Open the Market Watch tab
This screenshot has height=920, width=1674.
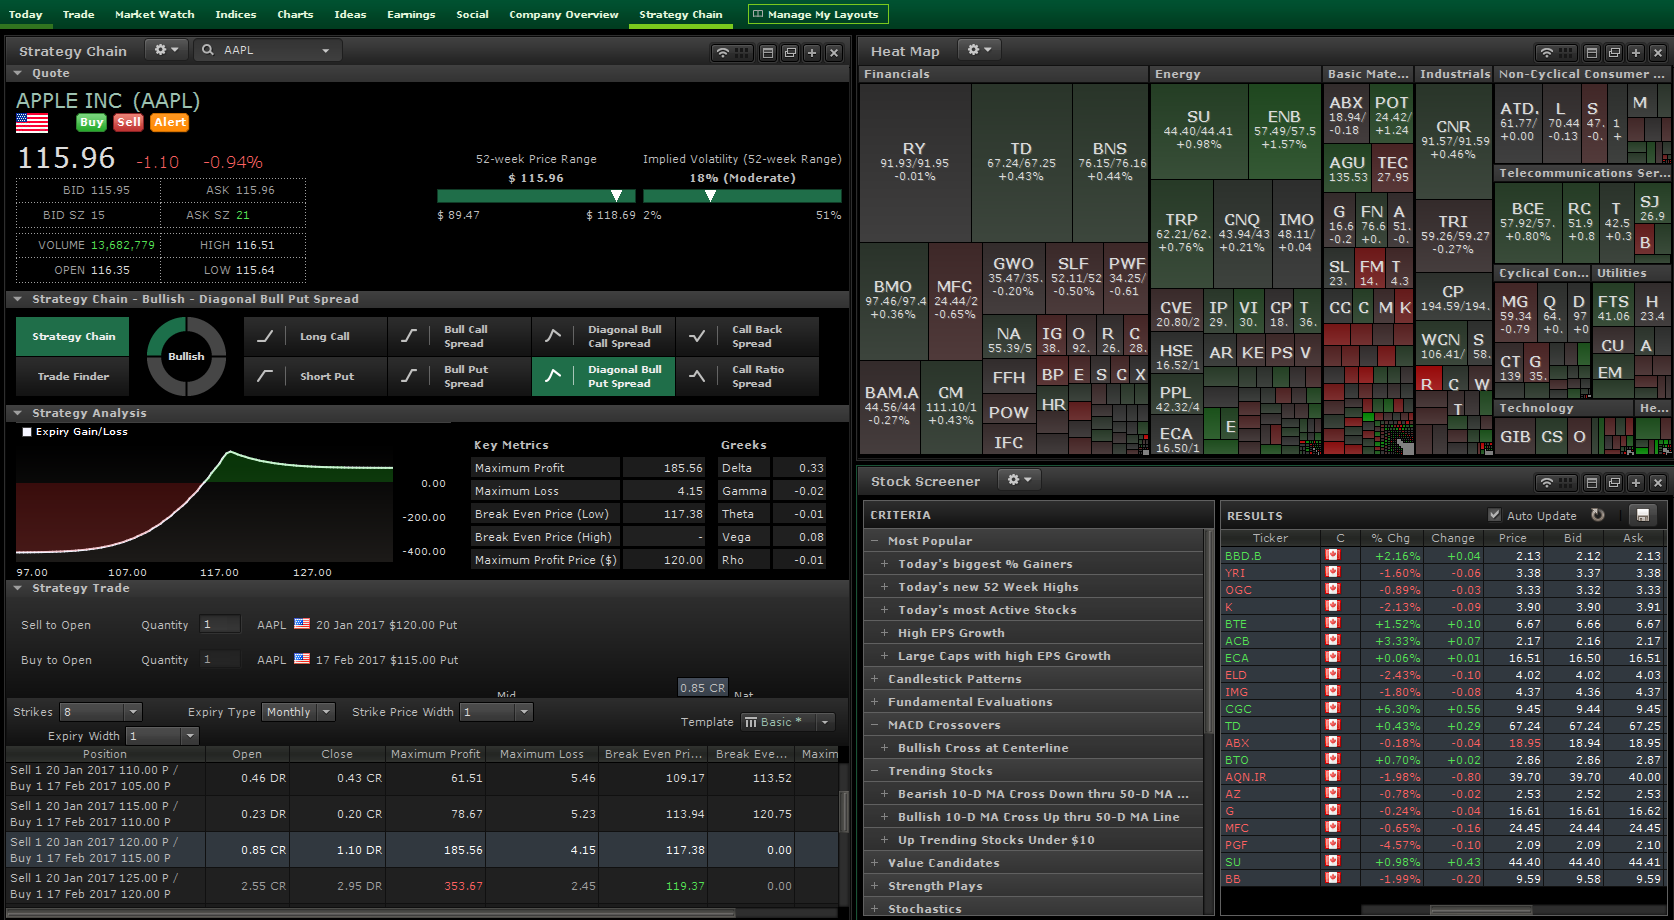(x=154, y=14)
